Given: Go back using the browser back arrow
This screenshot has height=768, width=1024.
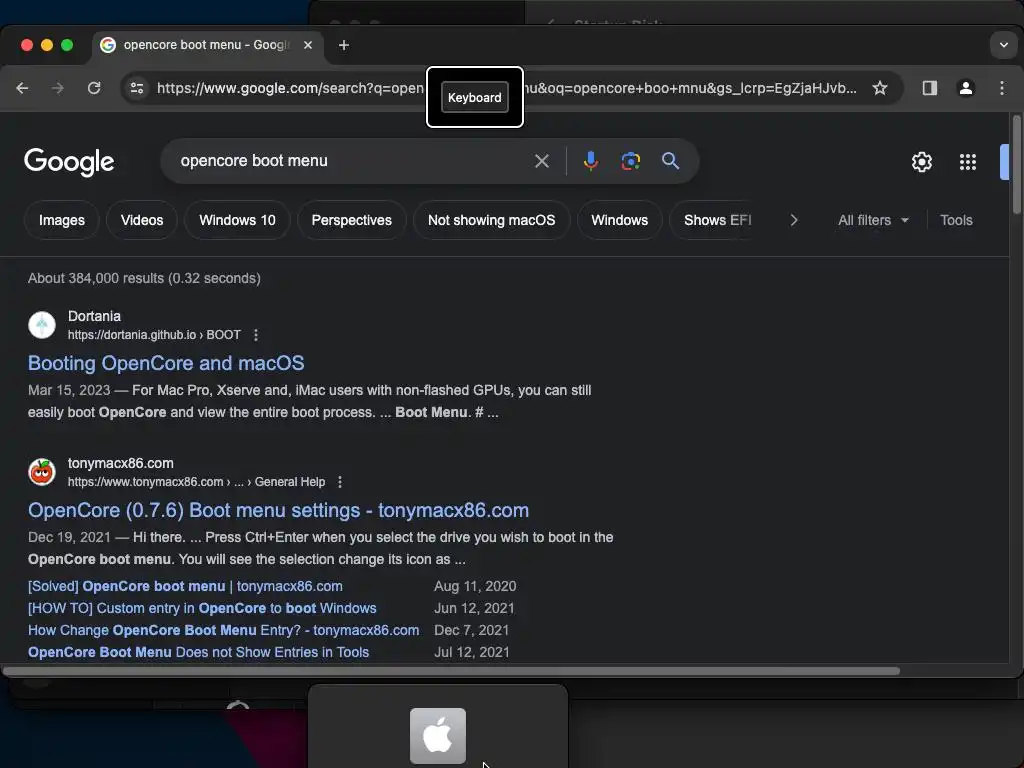Looking at the screenshot, I should pyautogui.click(x=22, y=88).
